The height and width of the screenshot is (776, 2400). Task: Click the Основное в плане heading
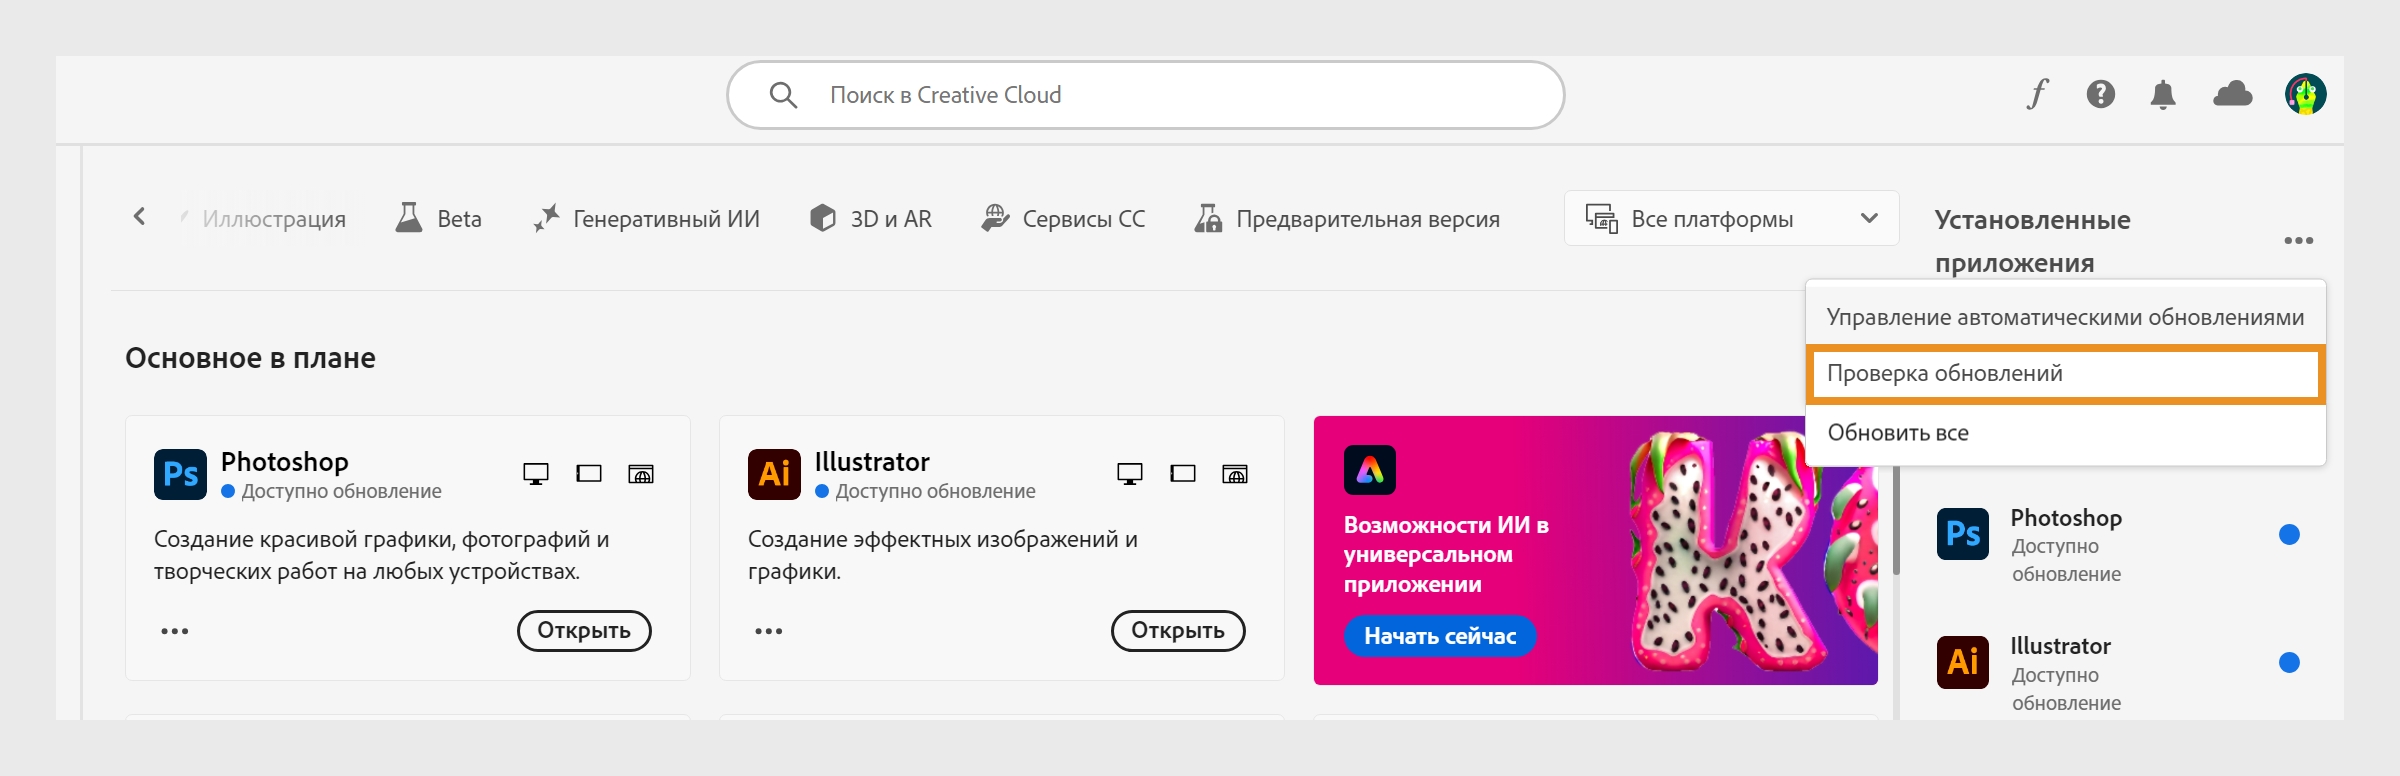250,358
